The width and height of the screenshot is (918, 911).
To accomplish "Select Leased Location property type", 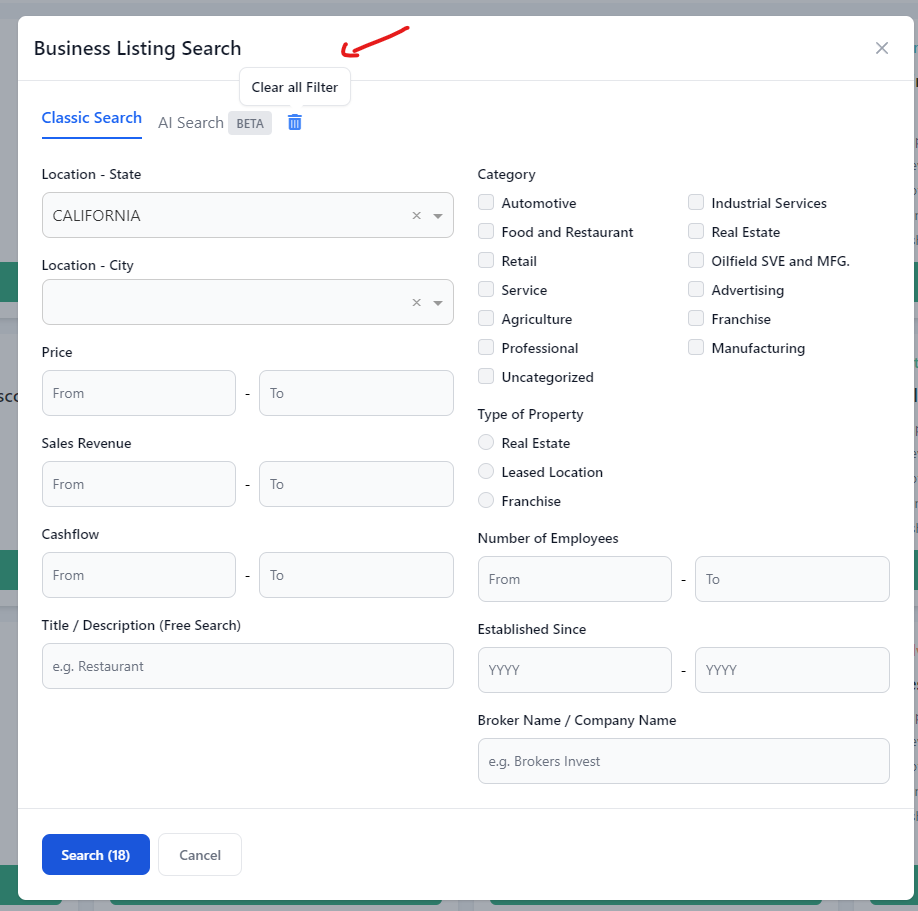I will click(486, 472).
